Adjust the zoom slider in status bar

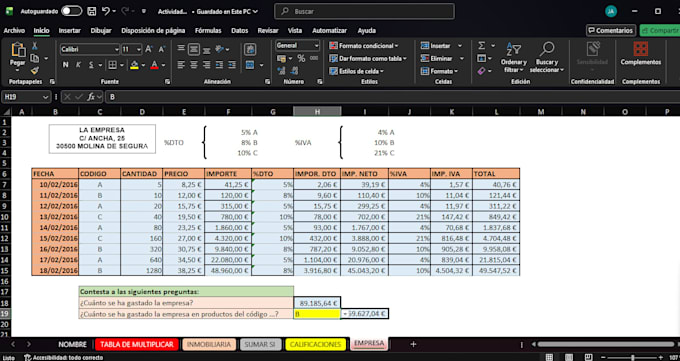point(633,358)
